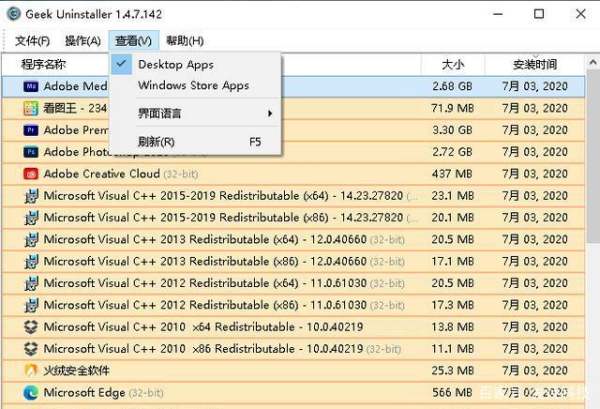Click the 2.68 GB size cell
600x409 pixels.
452,86
